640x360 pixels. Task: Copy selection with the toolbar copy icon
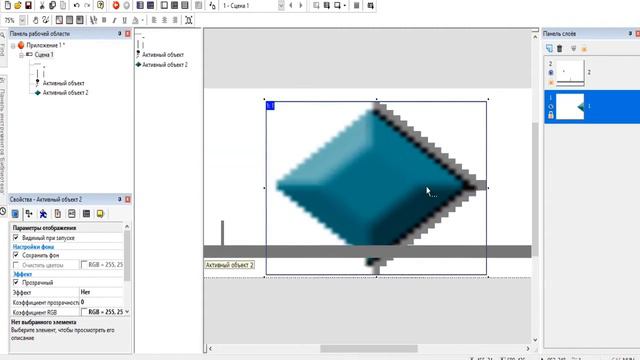(52, 5)
